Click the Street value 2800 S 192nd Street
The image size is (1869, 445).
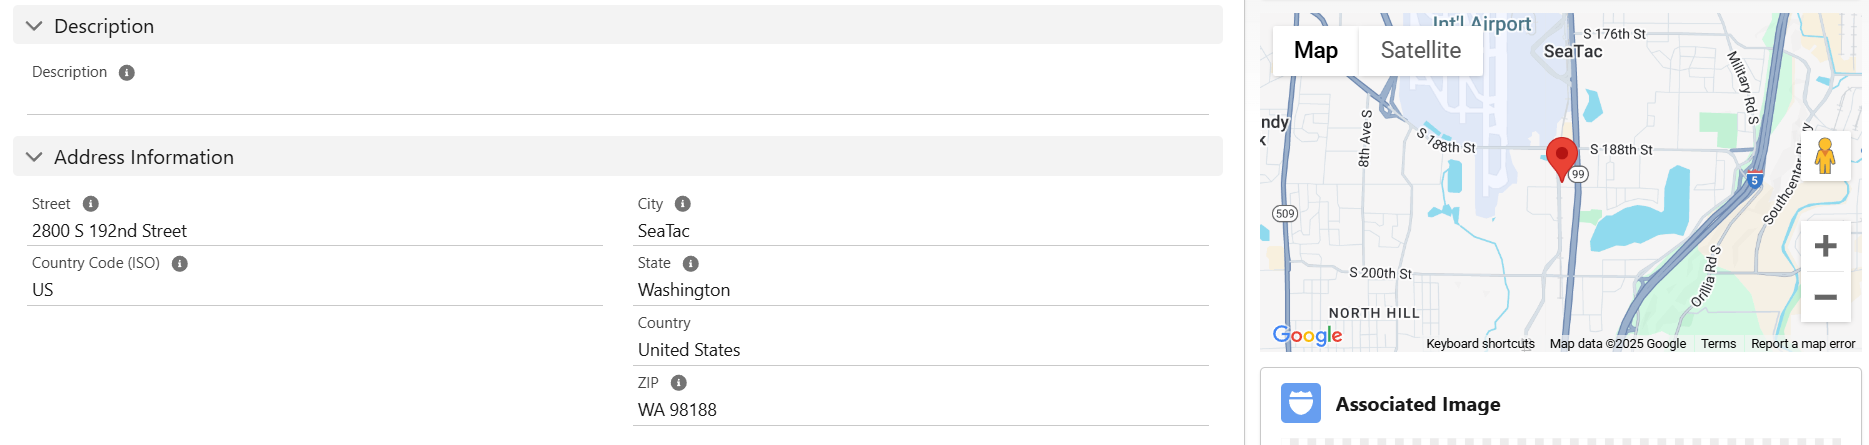110,231
